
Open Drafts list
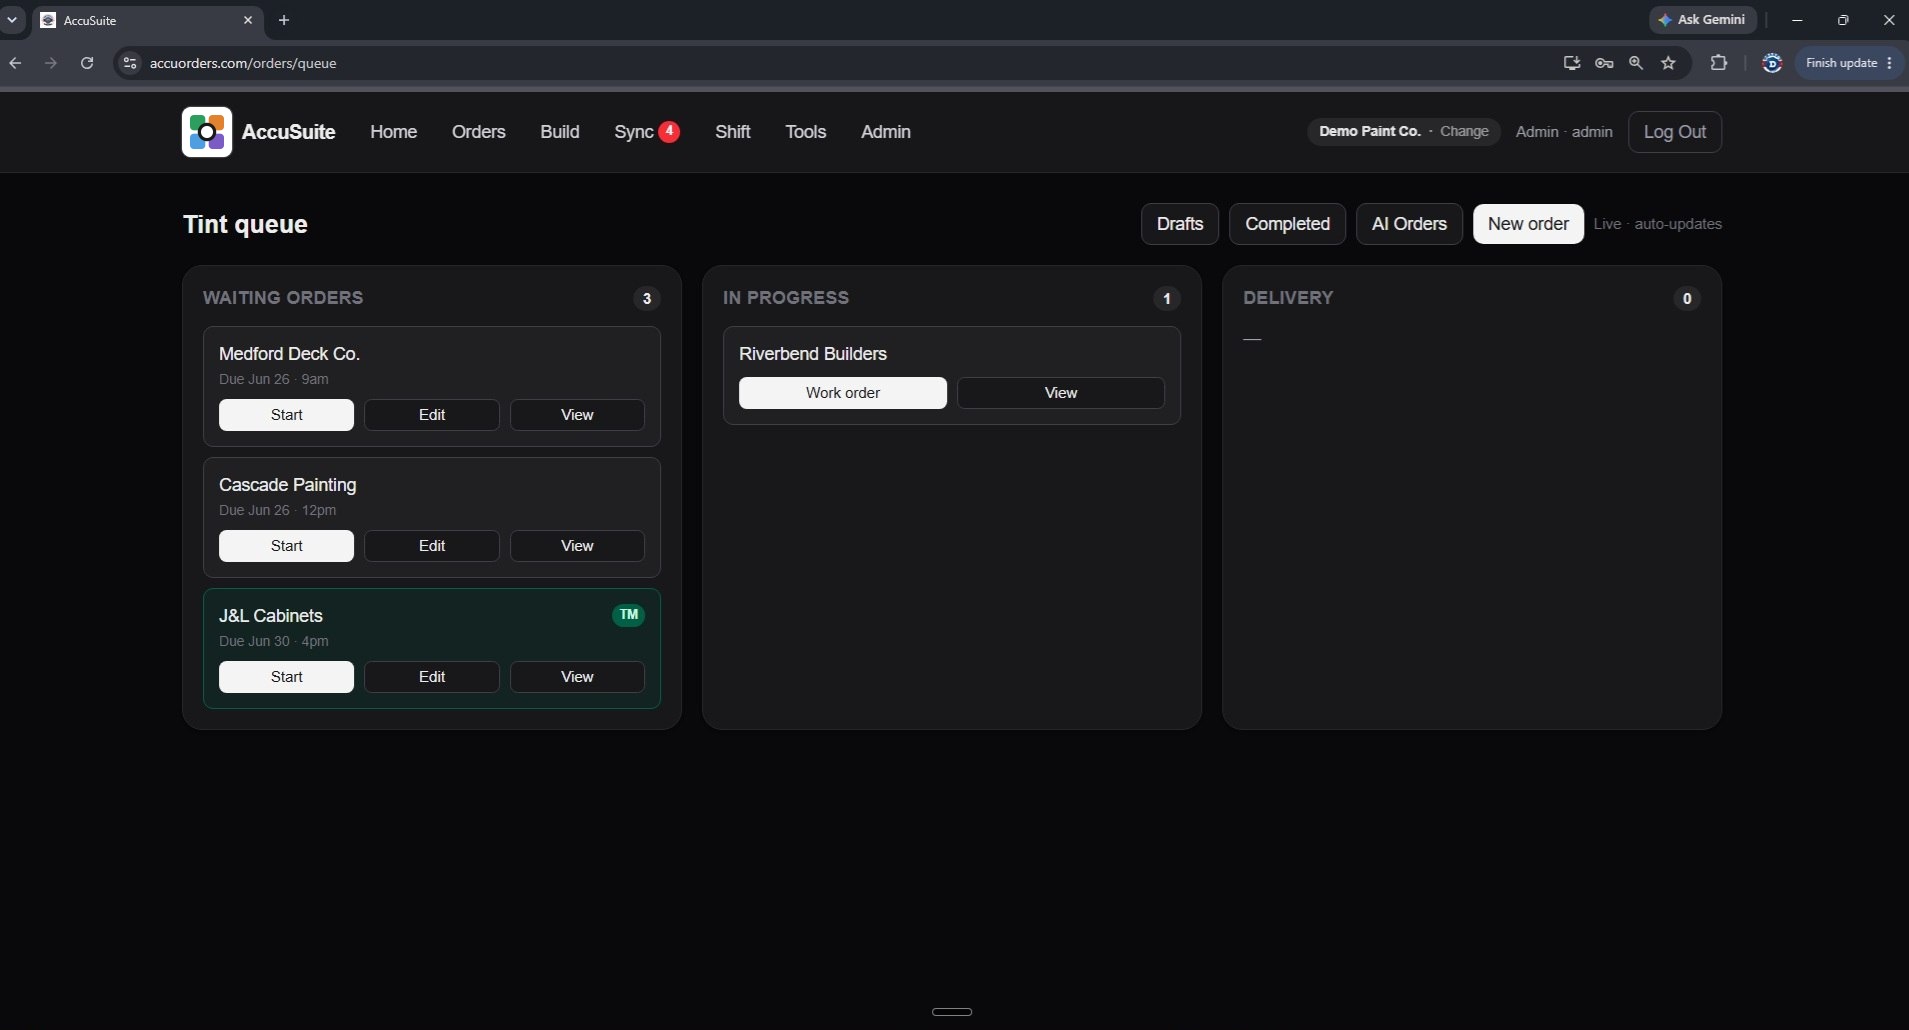coord(1179,224)
